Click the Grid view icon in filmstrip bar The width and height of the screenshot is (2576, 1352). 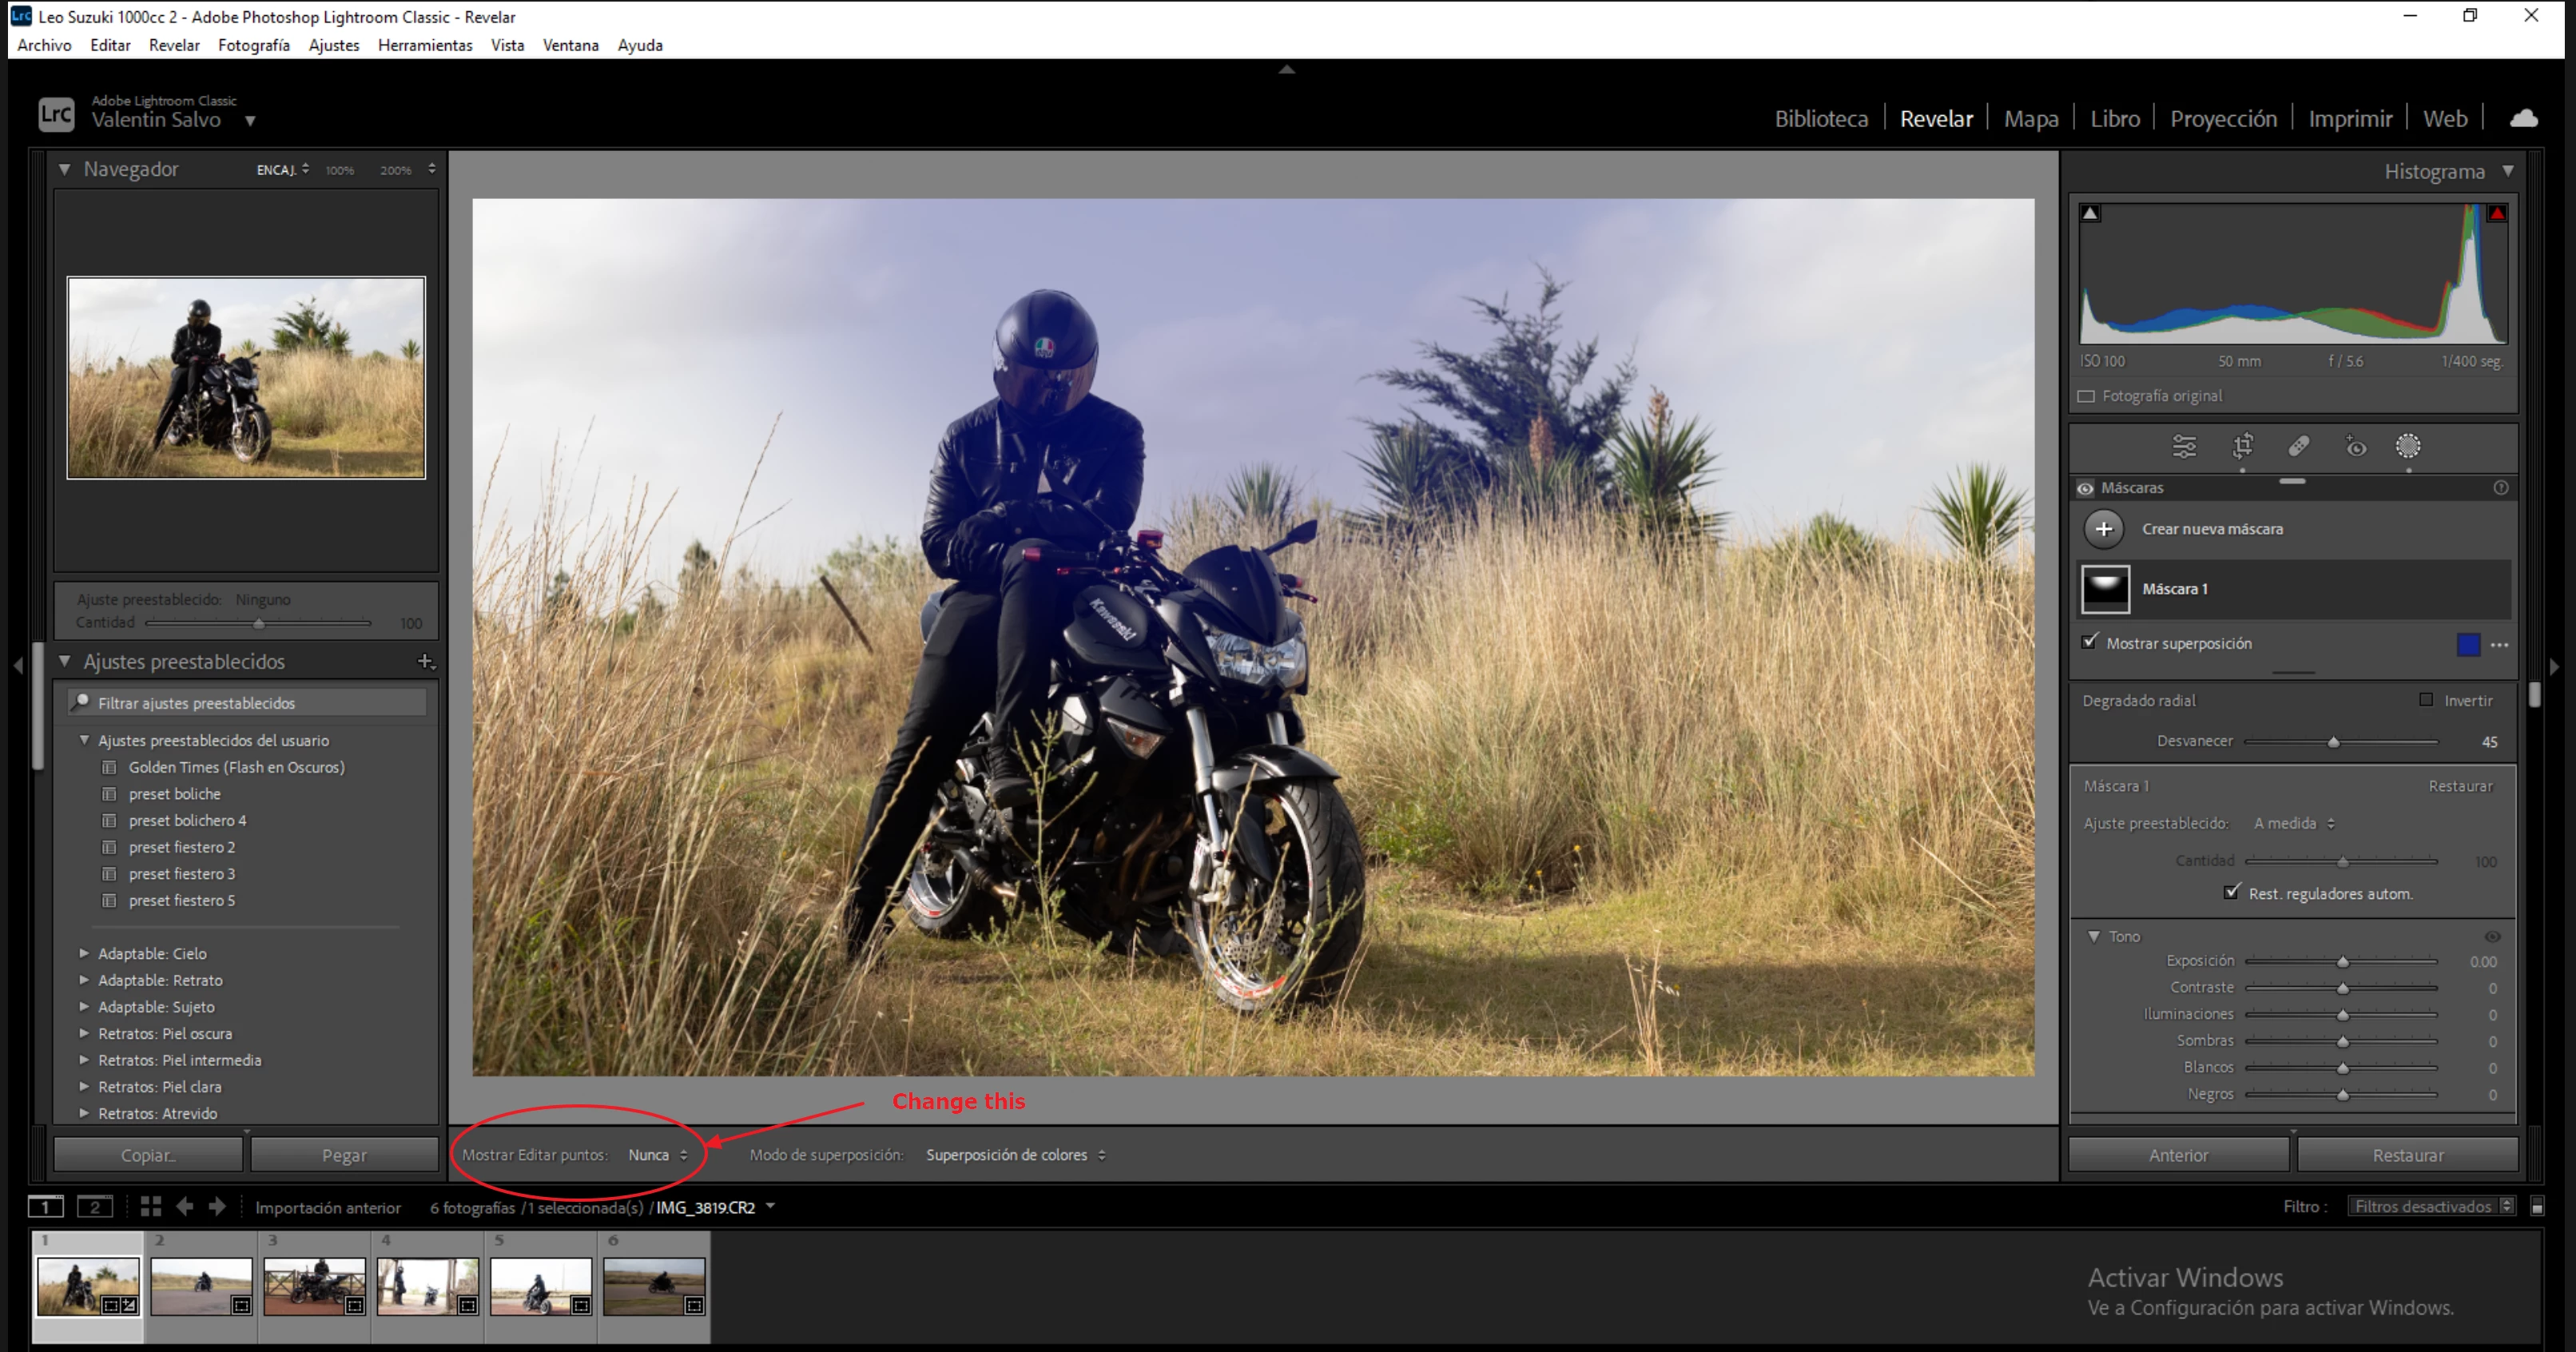tap(151, 1207)
